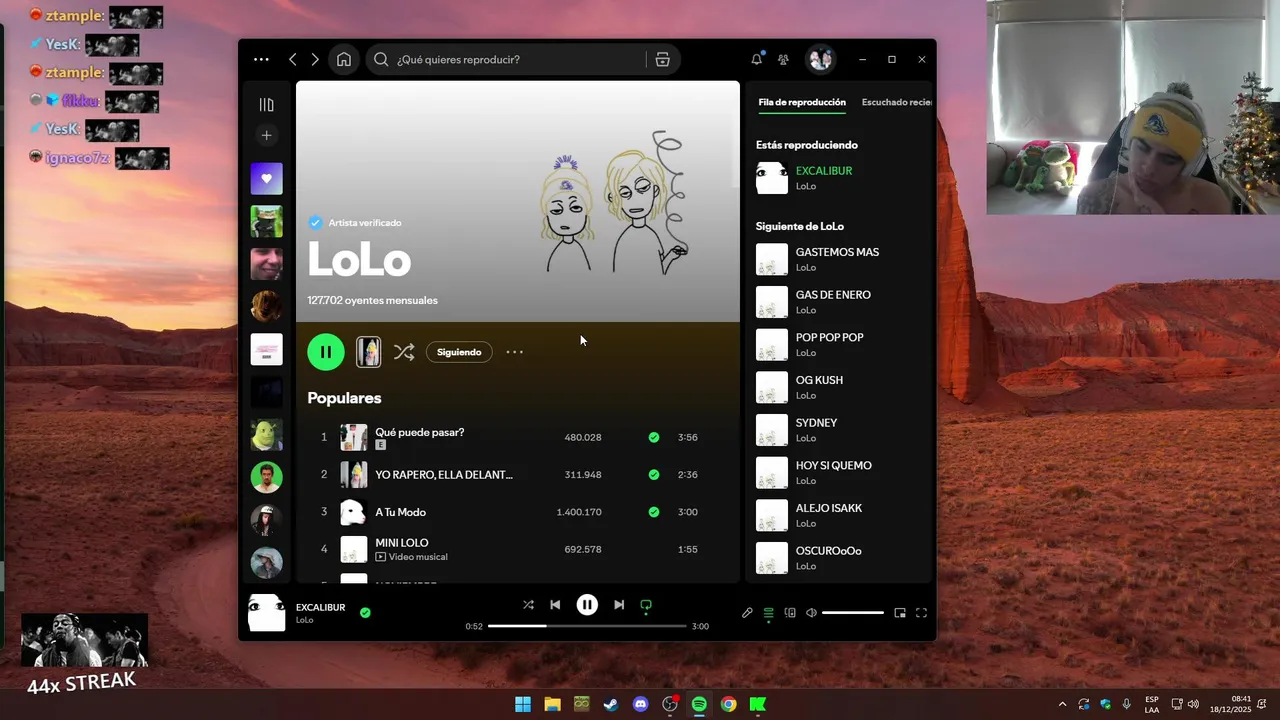
Task: Select 'HOY SI QUEMO' in the queue
Action: [840, 472]
